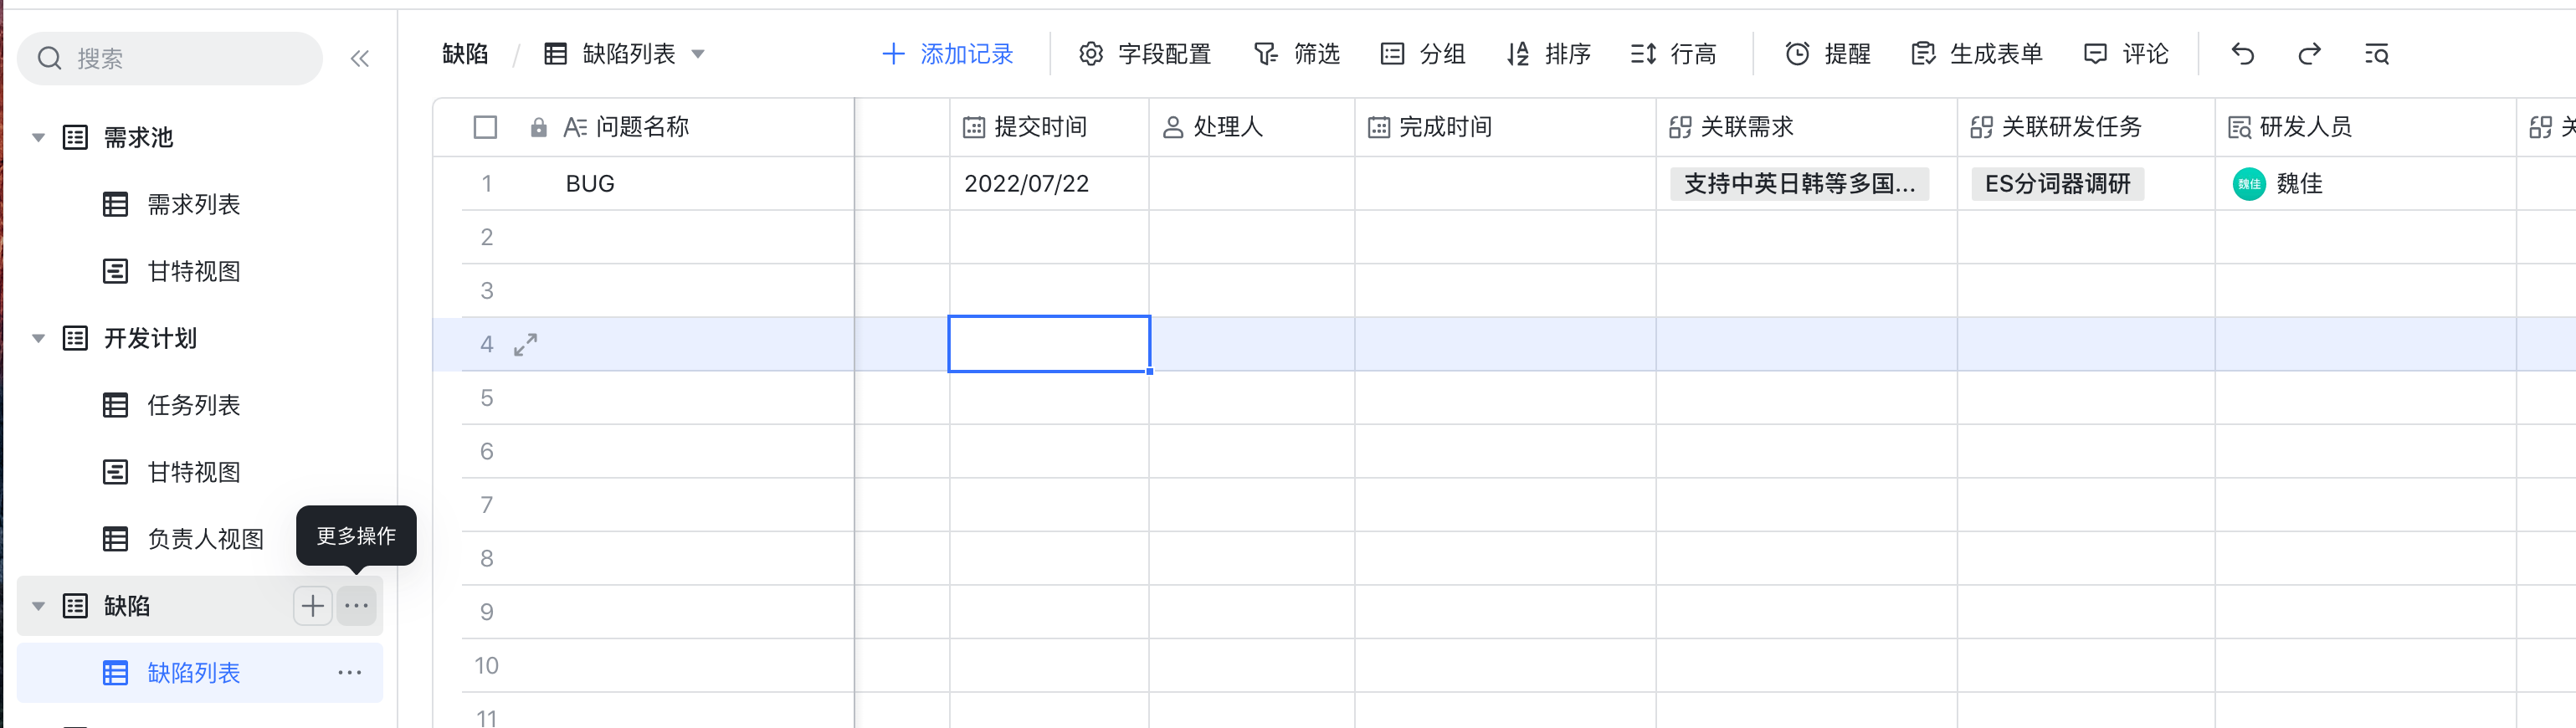Click the redo arrow icon
This screenshot has width=2576, height=728.
pos(2309,54)
